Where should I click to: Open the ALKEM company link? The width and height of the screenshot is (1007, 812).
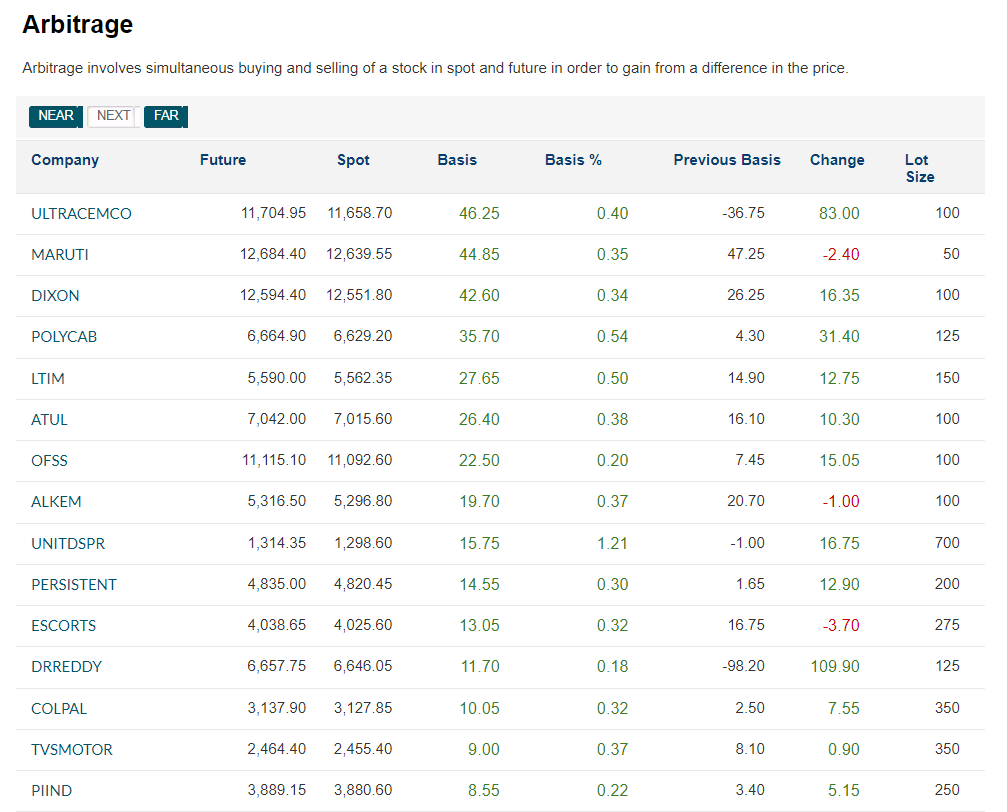[57, 502]
